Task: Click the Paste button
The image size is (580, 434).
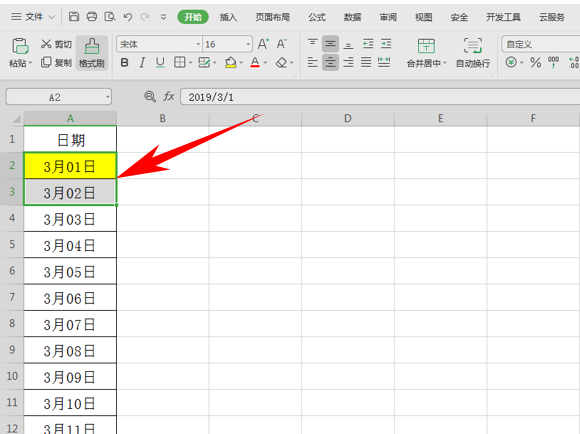Action: click(x=20, y=53)
